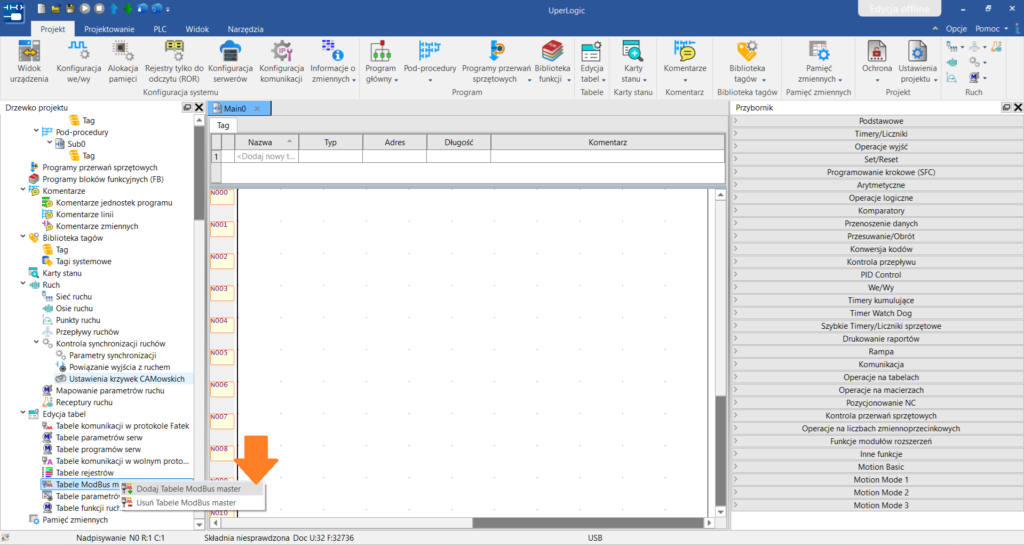Click blue upload arrow in quick access bar
Image resolution: width=1024 pixels, height=545 pixels.
click(x=114, y=8)
